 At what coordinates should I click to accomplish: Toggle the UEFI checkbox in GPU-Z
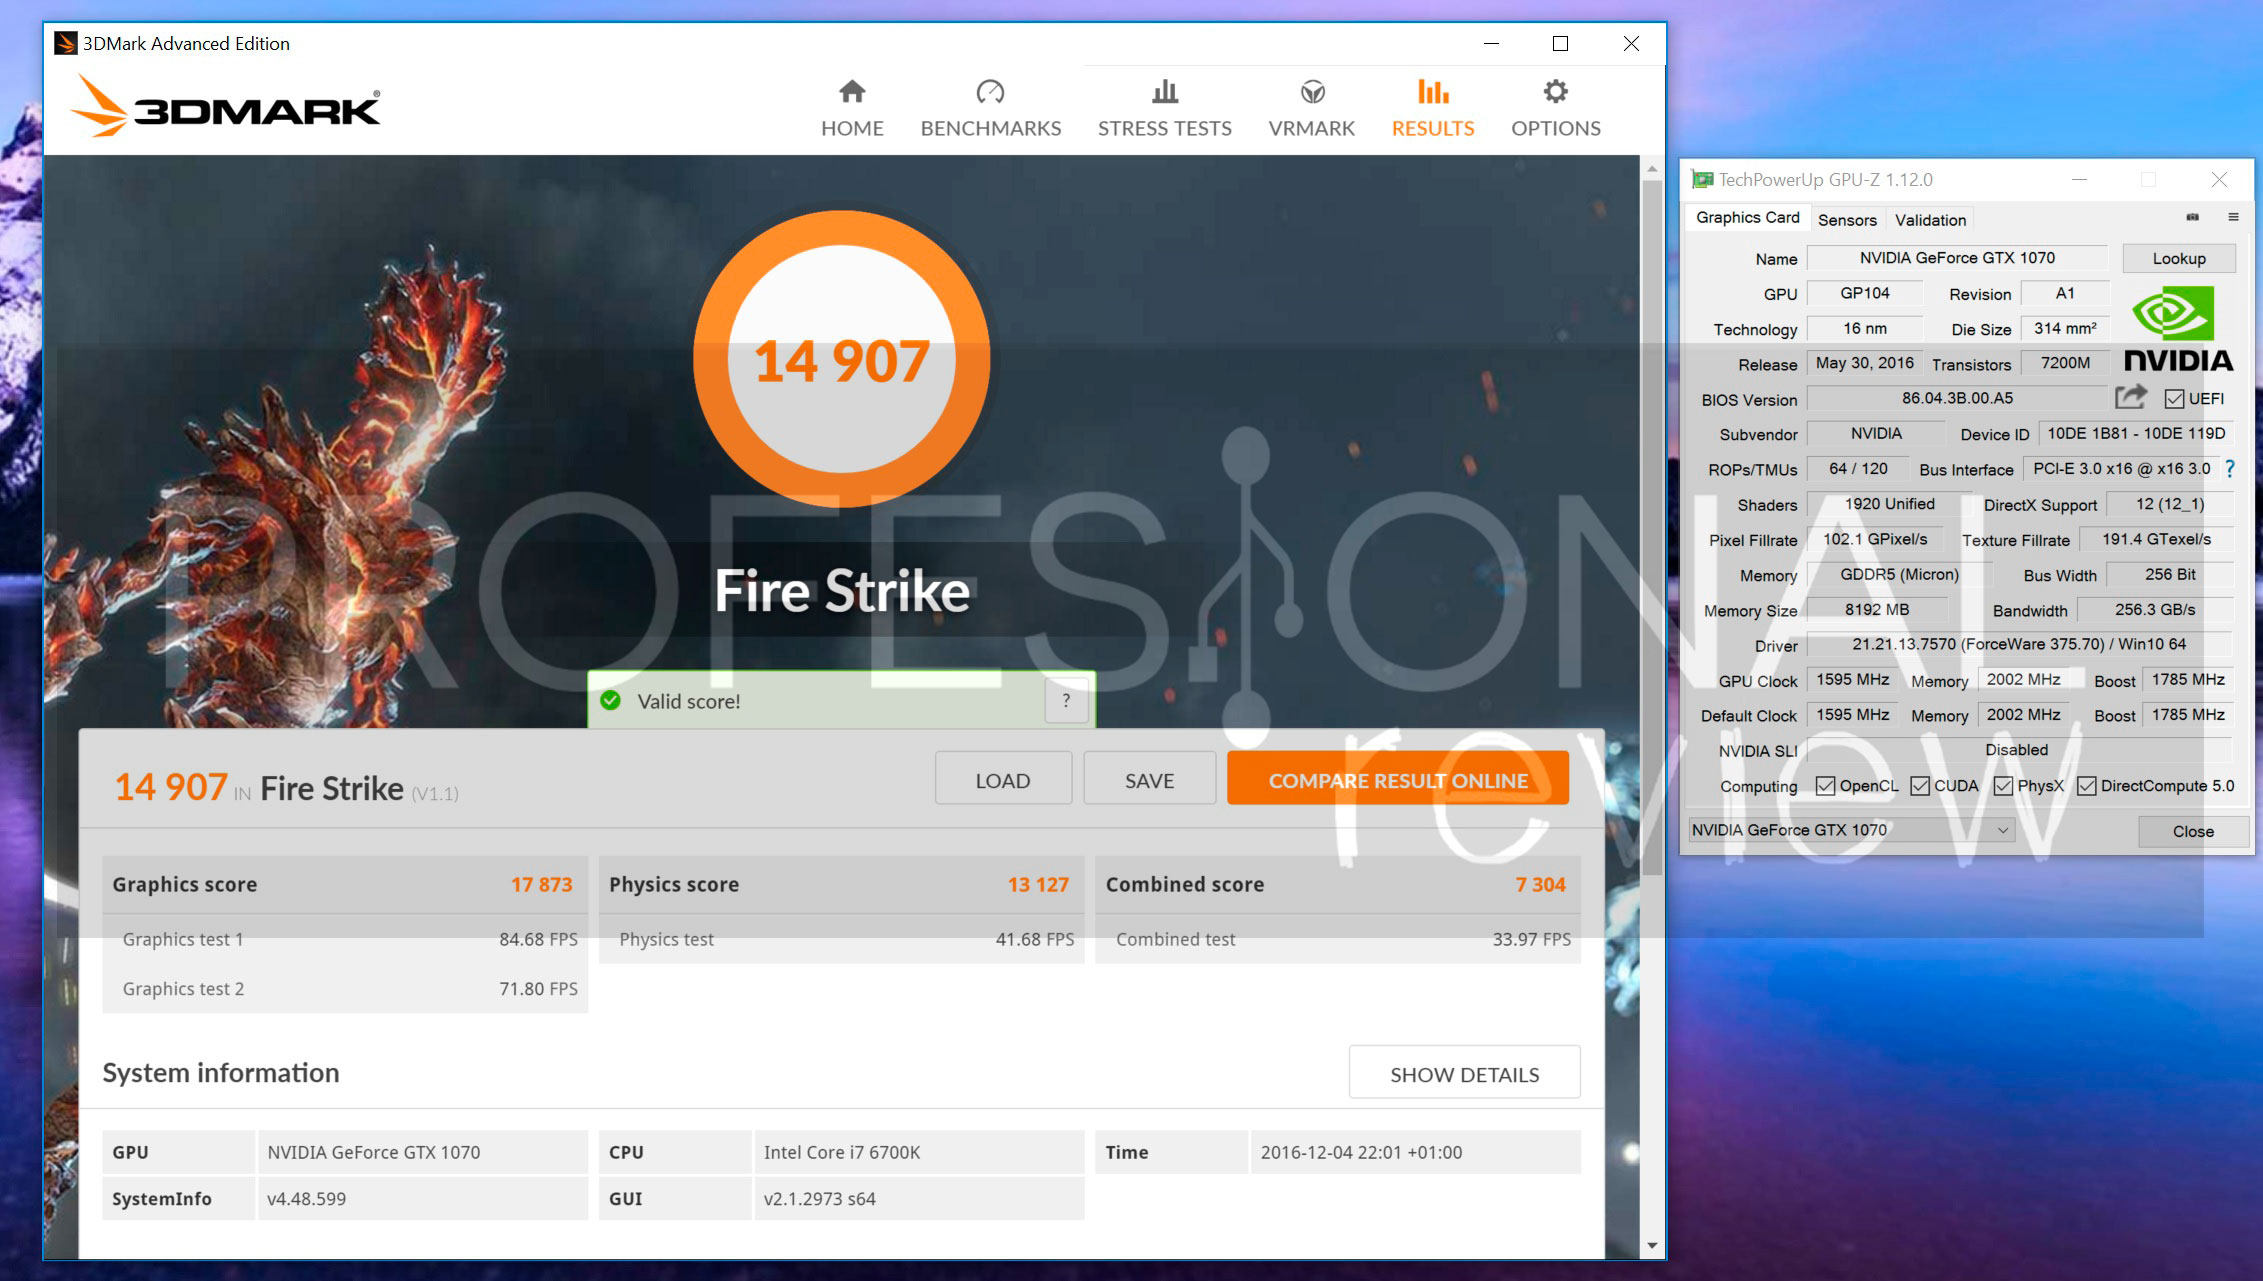pyautogui.click(x=2174, y=399)
